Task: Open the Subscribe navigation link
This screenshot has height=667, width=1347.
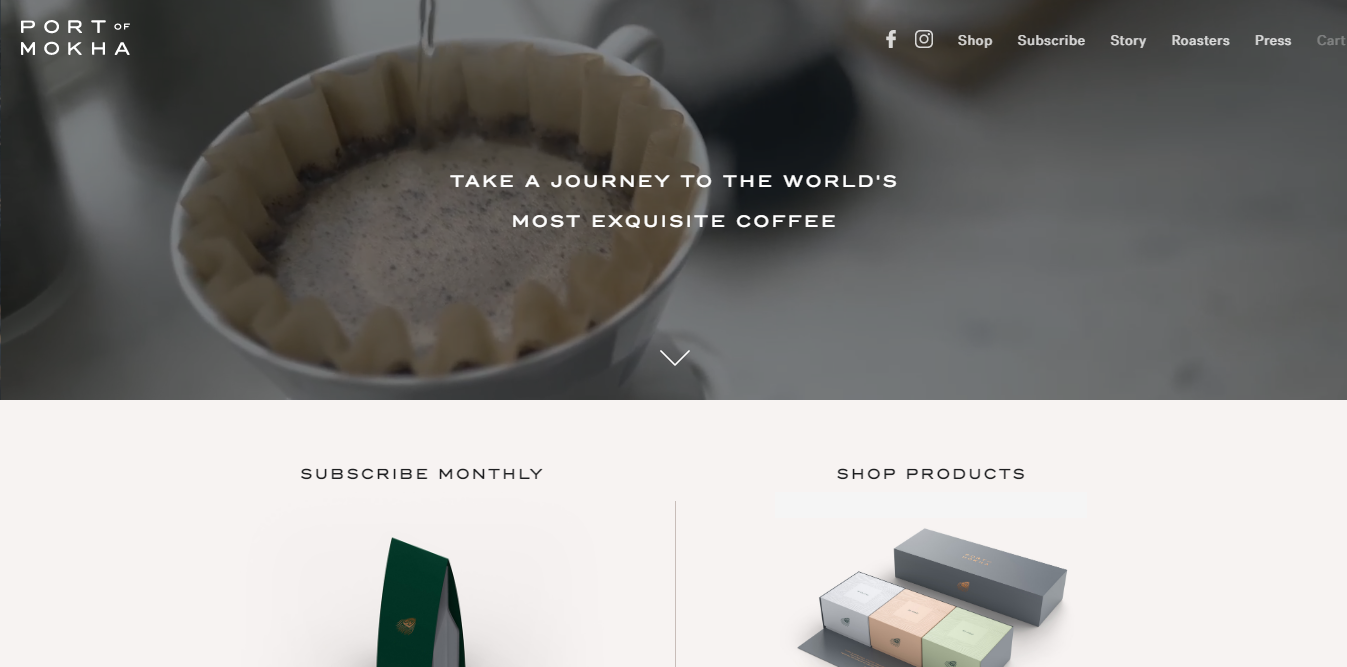Action: [1051, 40]
